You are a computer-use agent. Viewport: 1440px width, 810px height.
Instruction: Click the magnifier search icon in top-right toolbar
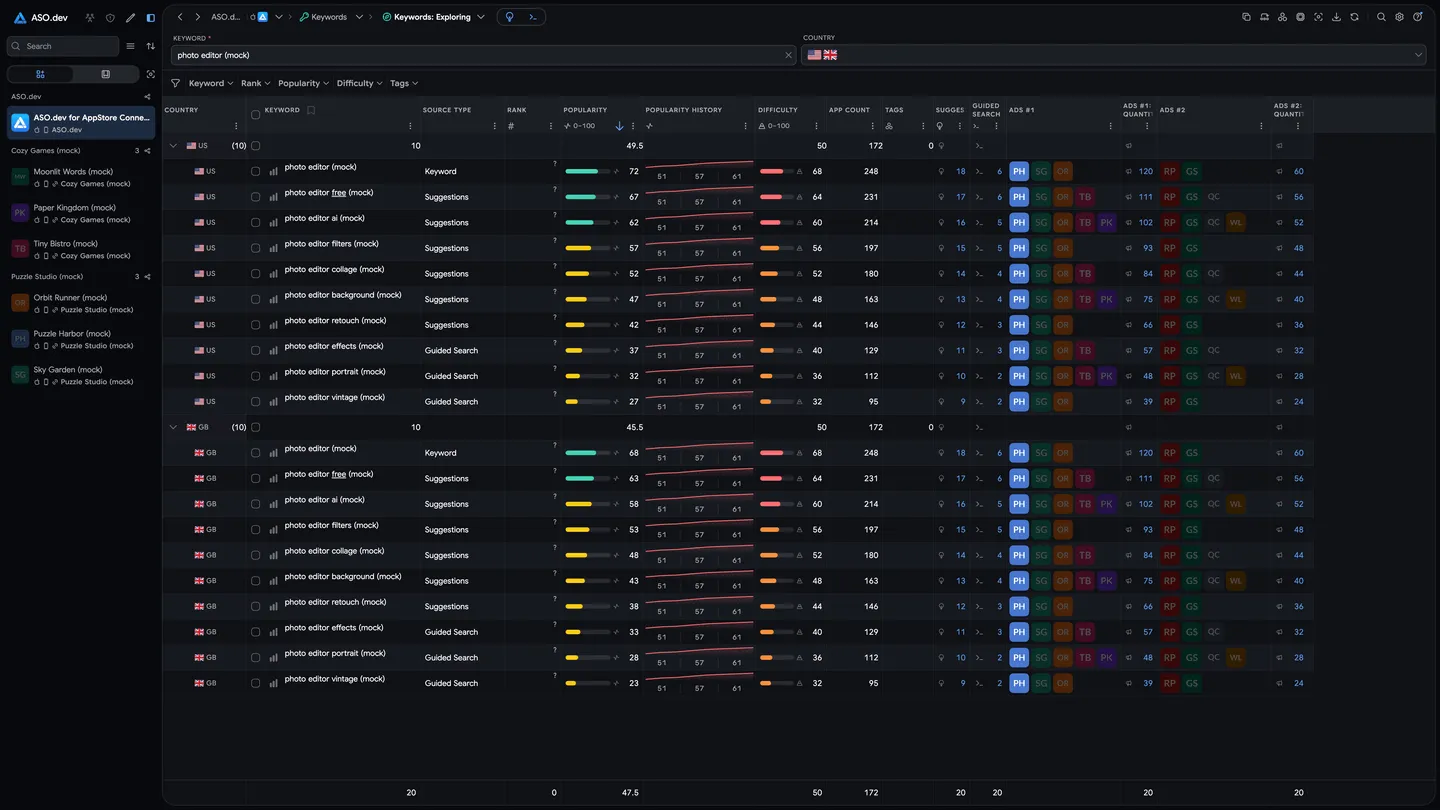(1381, 17)
